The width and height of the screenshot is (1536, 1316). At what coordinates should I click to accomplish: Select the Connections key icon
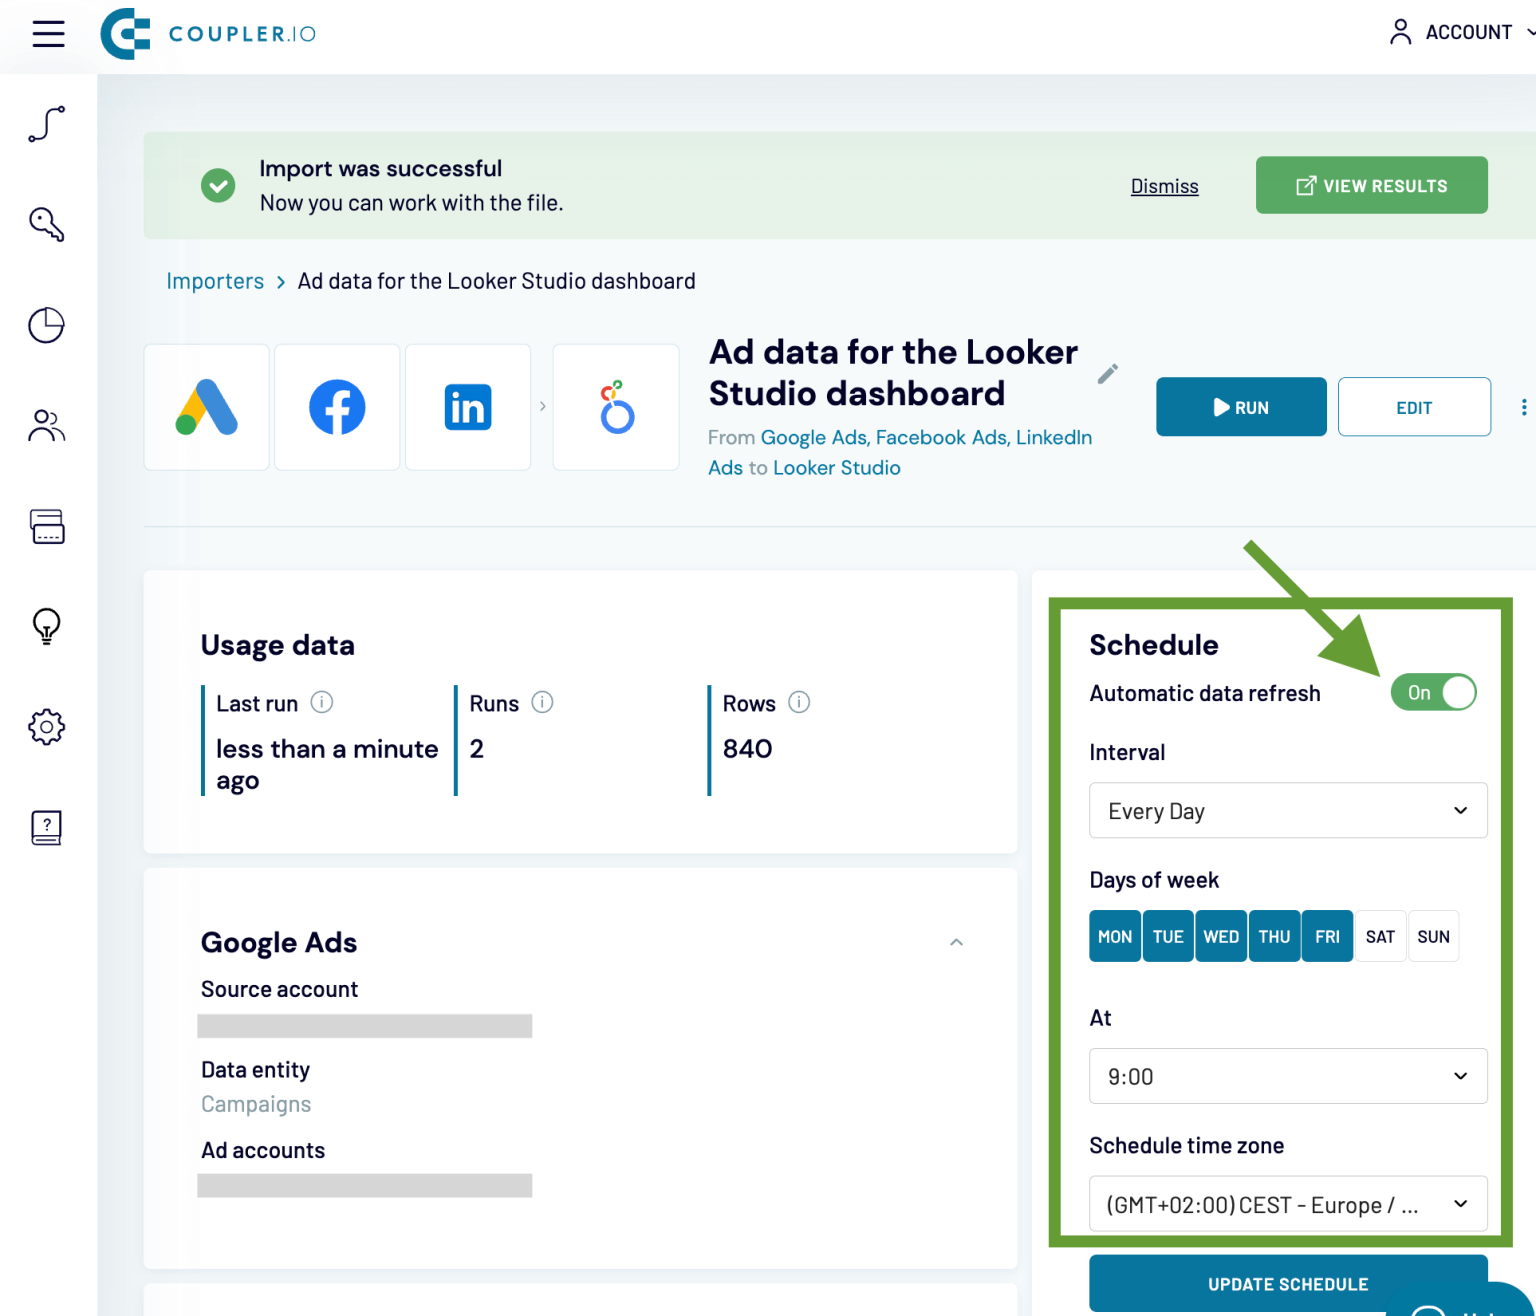tap(46, 224)
